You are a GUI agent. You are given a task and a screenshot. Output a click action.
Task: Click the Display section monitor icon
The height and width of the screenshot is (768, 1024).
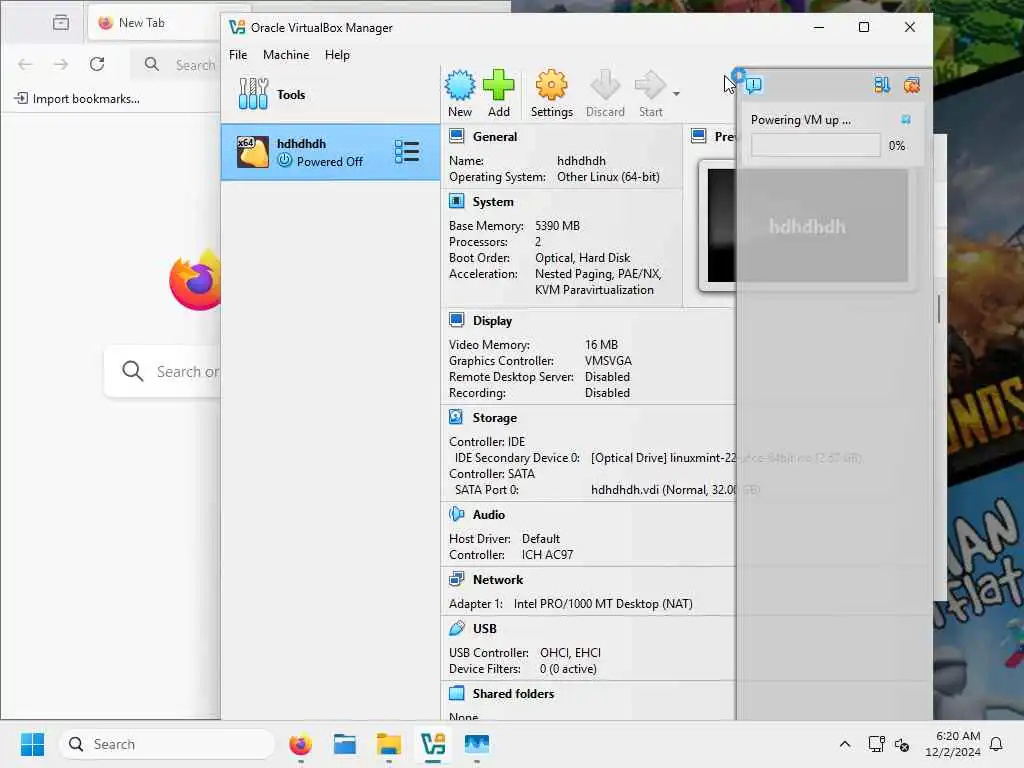(x=456, y=320)
